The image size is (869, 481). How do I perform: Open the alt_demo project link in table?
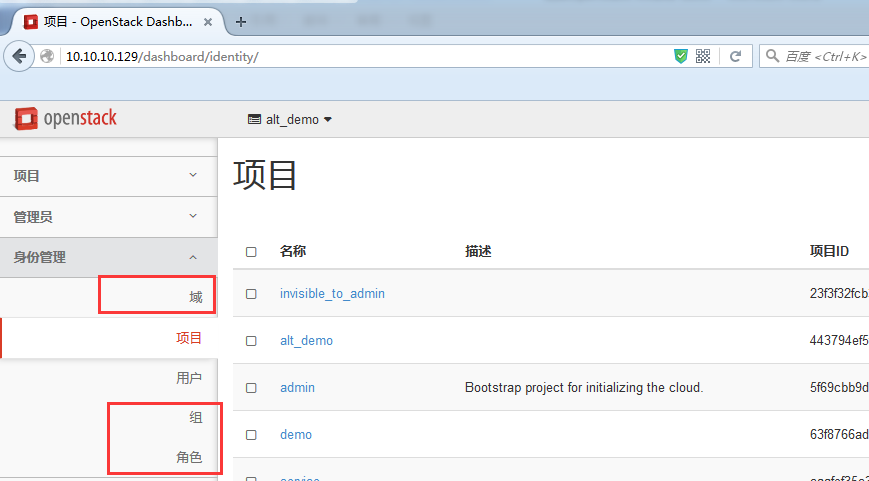306,341
